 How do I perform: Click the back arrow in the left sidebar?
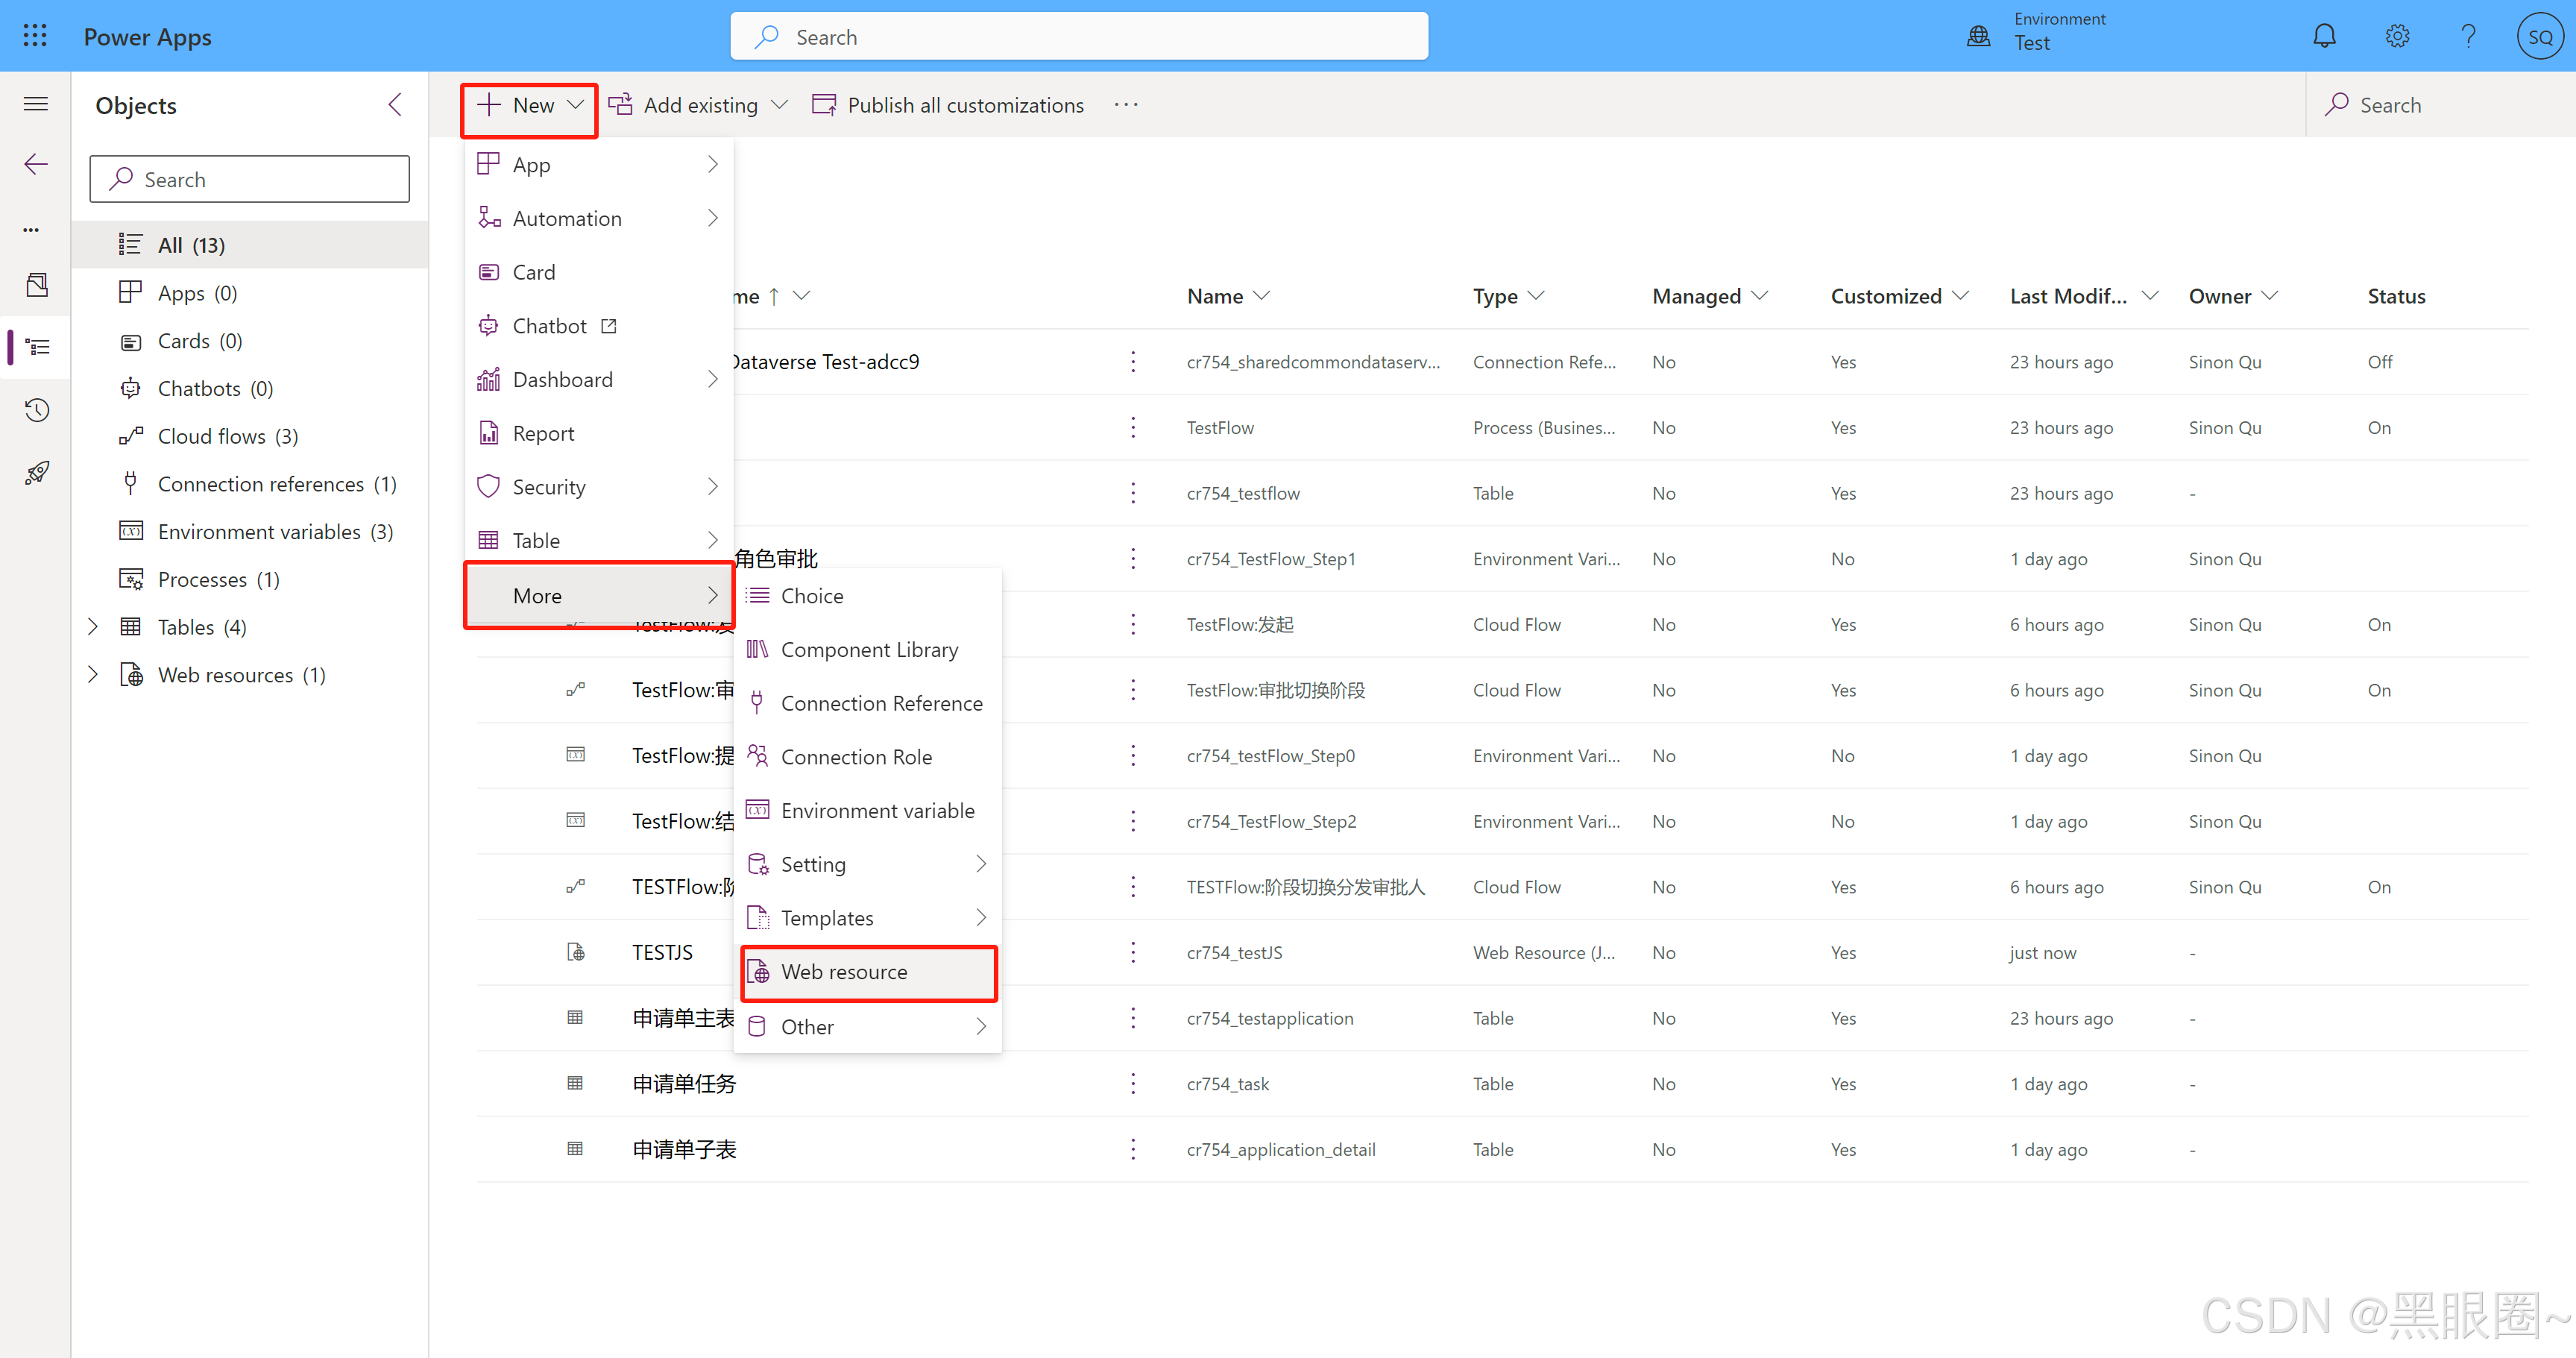coord(35,164)
